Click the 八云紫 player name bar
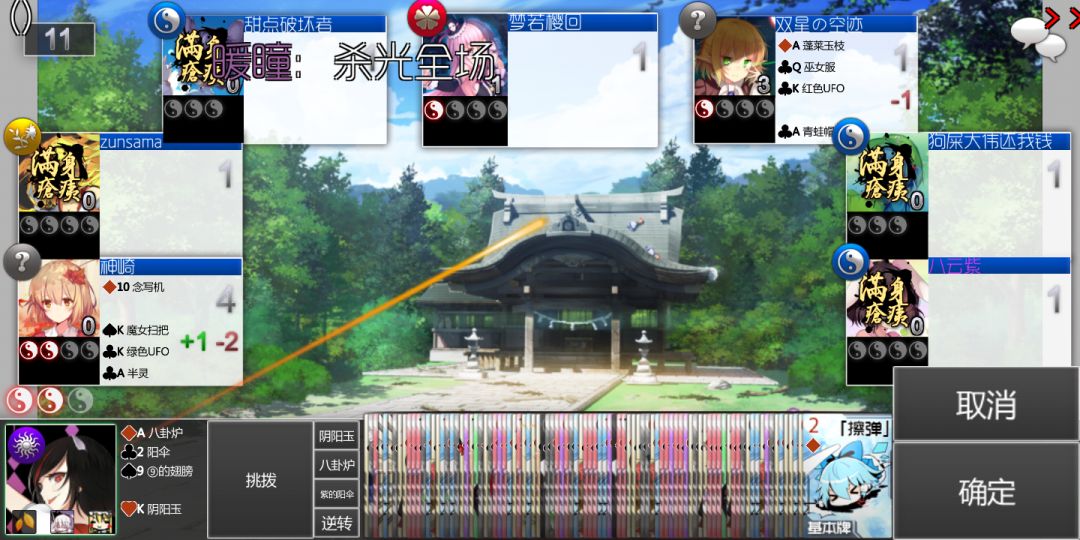Screen dimensions: 1080x540 click(x=999, y=265)
